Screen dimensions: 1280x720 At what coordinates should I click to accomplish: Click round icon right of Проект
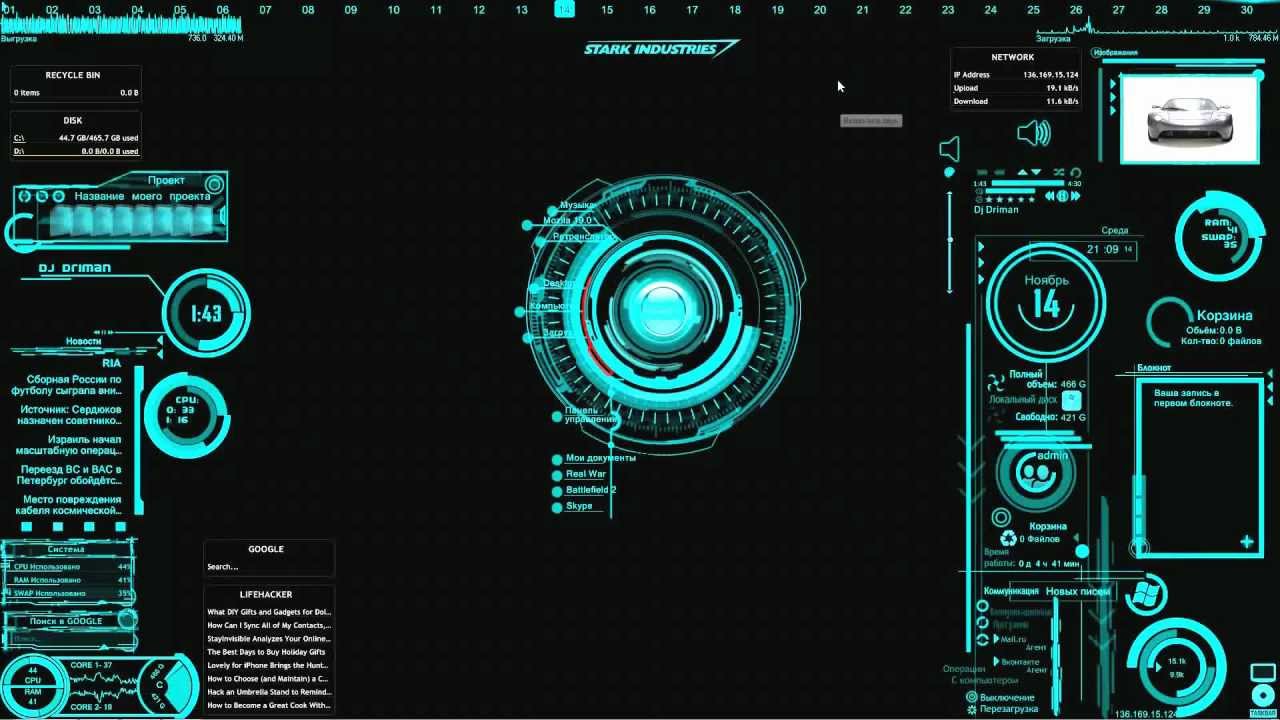214,184
